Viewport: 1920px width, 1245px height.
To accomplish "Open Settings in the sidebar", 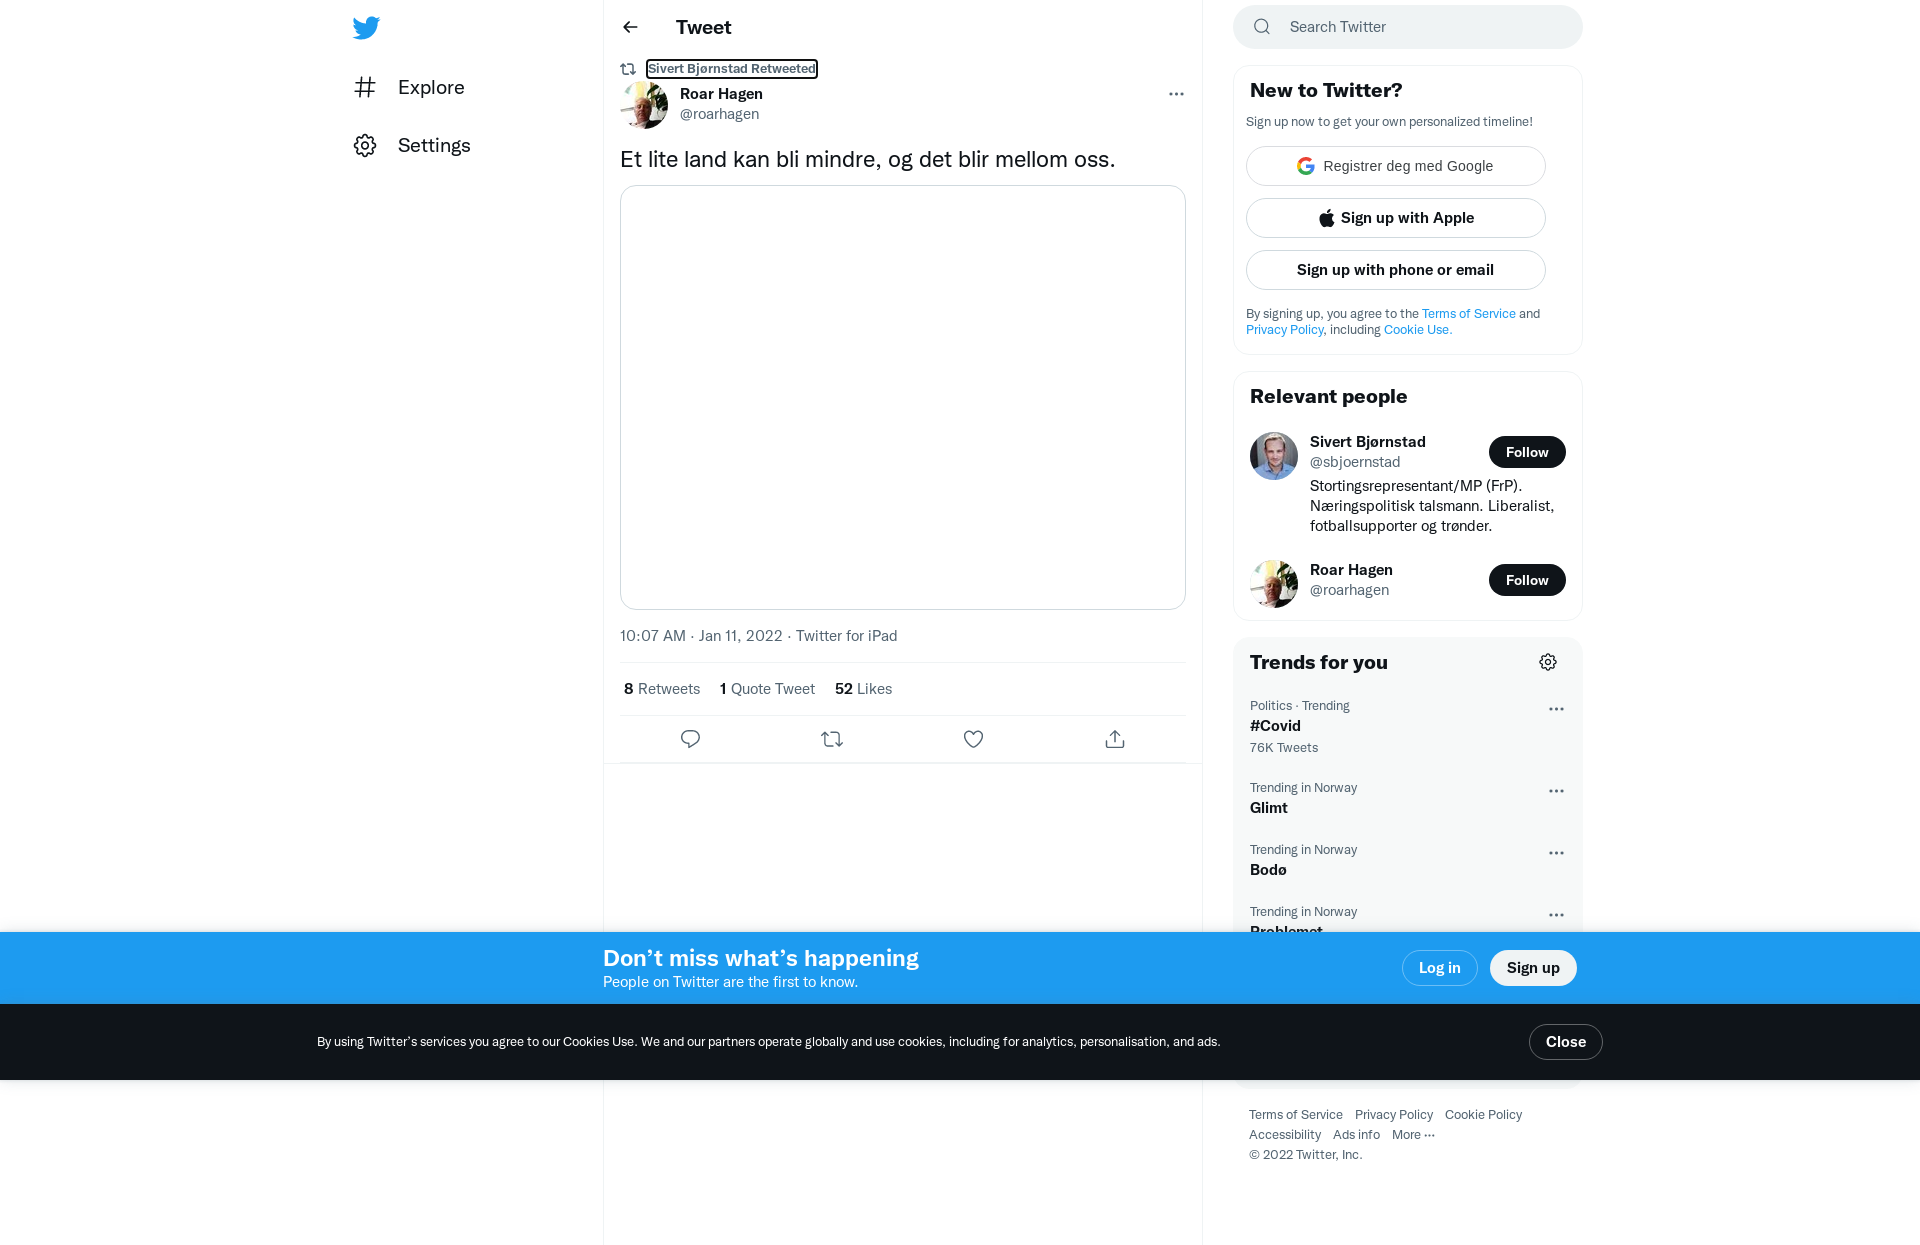I will (413, 145).
